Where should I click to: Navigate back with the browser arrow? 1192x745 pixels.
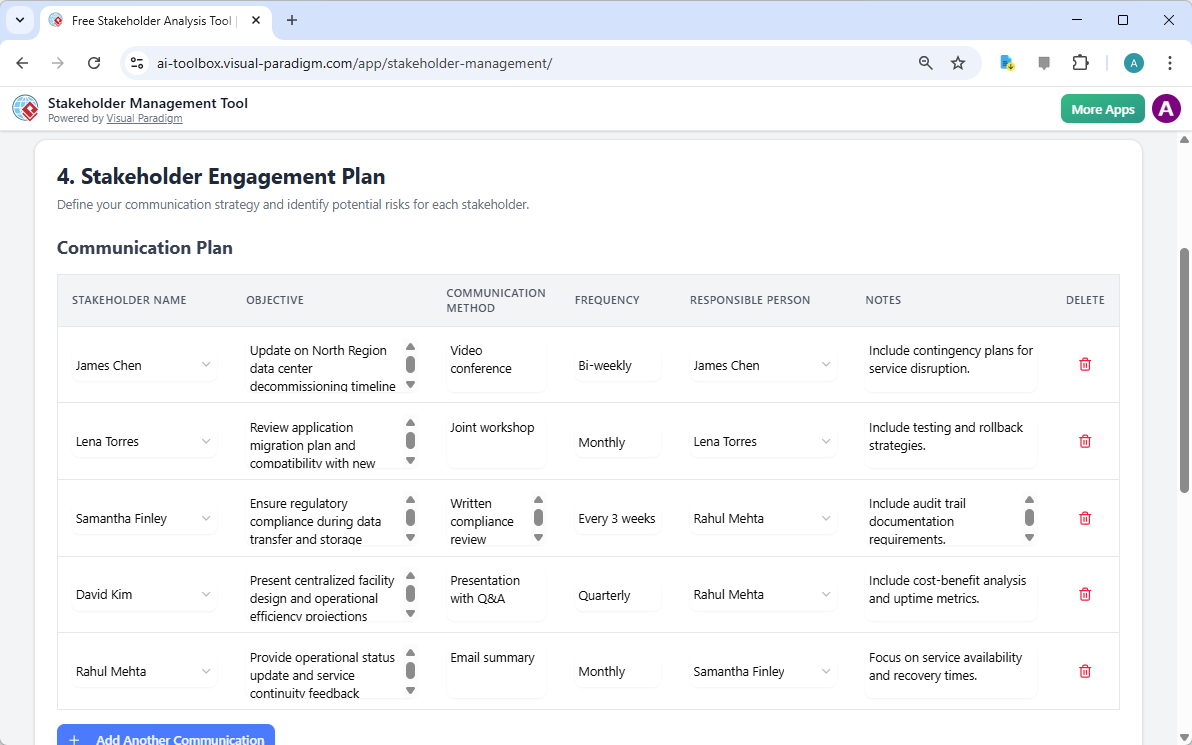point(22,62)
